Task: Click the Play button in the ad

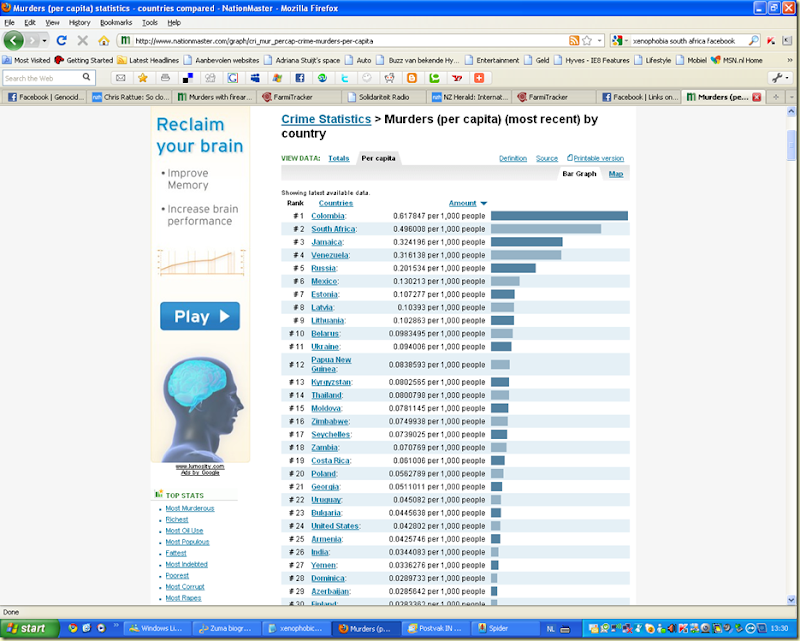Action: click(200, 316)
